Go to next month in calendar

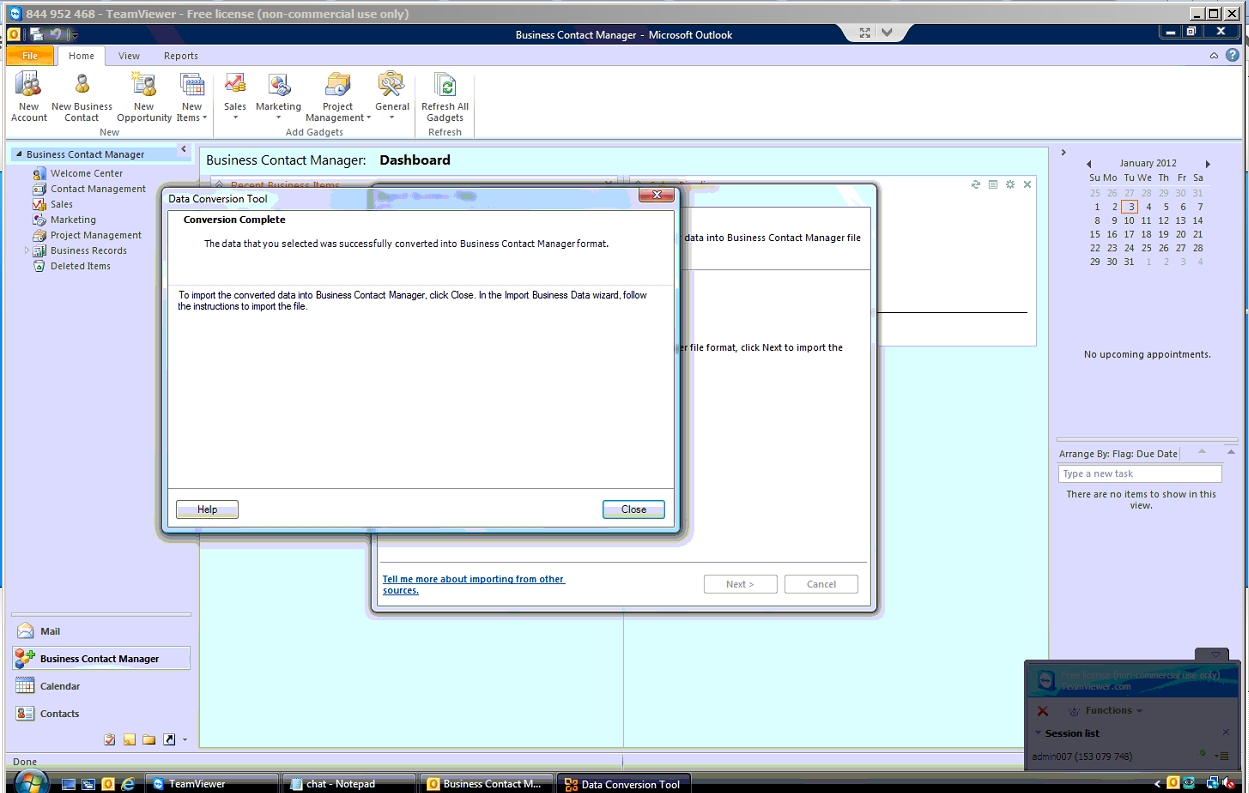[x=1208, y=163]
